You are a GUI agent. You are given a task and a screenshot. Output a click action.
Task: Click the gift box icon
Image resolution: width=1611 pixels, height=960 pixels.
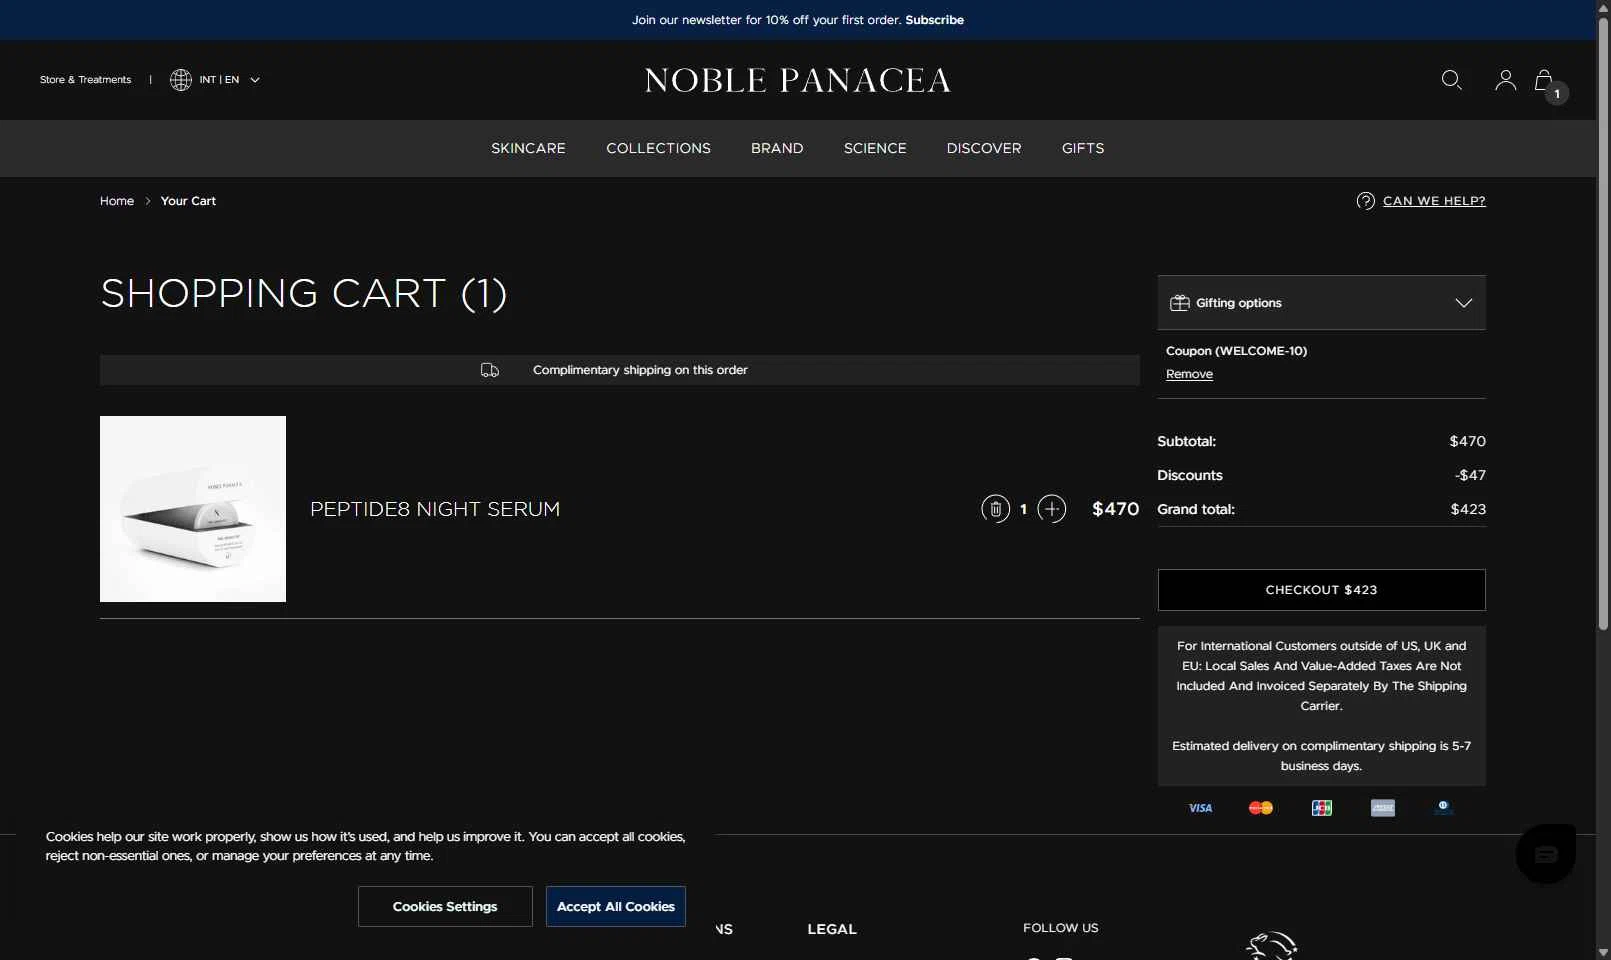coord(1180,303)
